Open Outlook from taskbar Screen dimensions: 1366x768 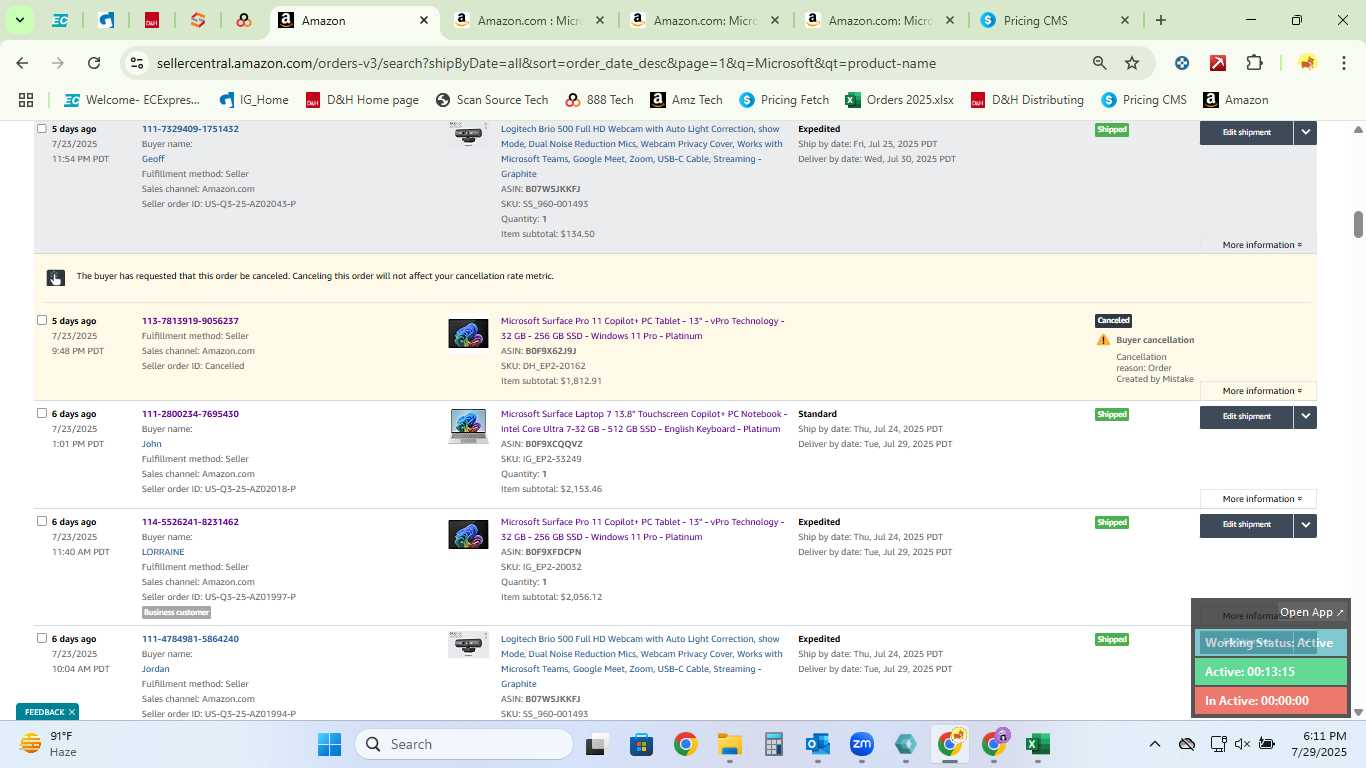[817, 744]
